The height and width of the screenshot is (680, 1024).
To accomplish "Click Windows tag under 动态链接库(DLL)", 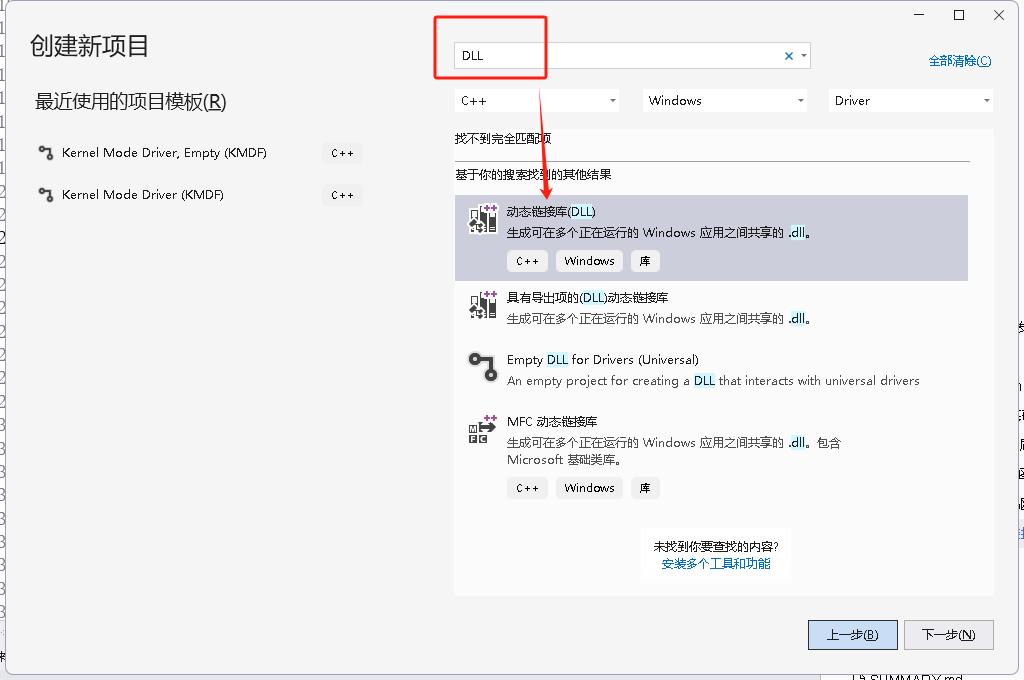I will tap(589, 261).
